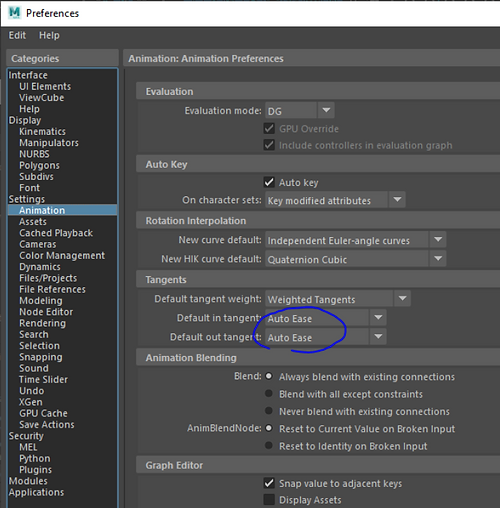Open the Evaluation mode dropdown

300,111
